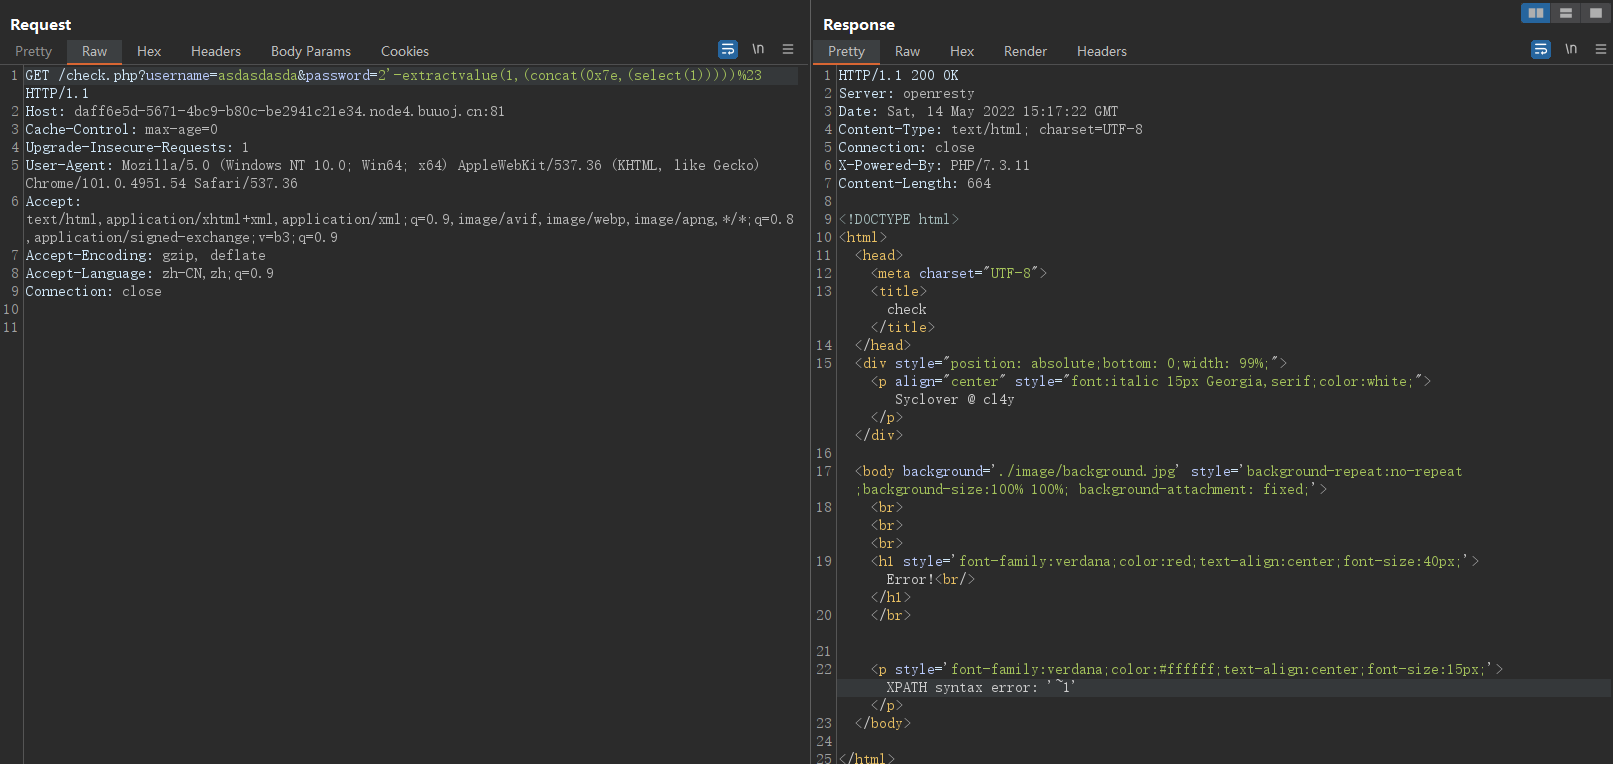
Task: Click the XPATH syntax error line
Action: coord(980,687)
